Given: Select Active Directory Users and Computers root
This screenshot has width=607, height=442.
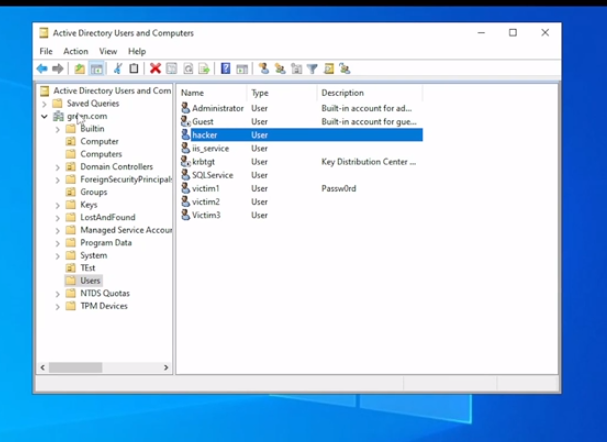Looking at the screenshot, I should click(x=112, y=91).
